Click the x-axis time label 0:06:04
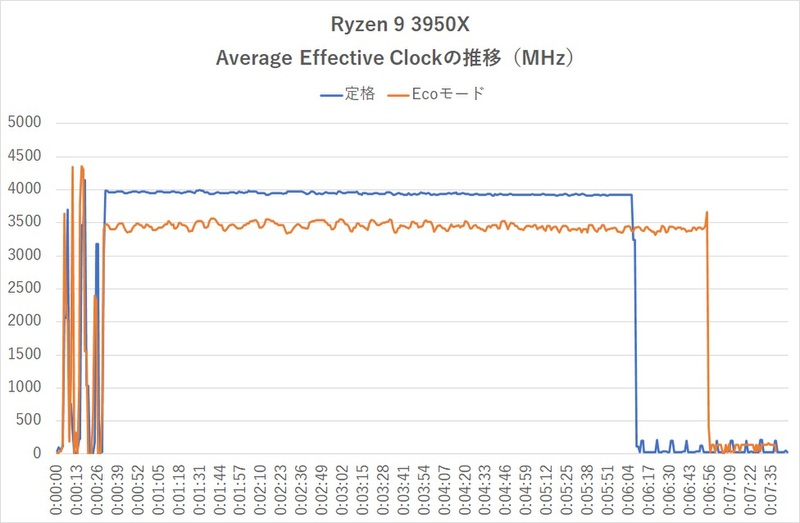 pos(627,490)
